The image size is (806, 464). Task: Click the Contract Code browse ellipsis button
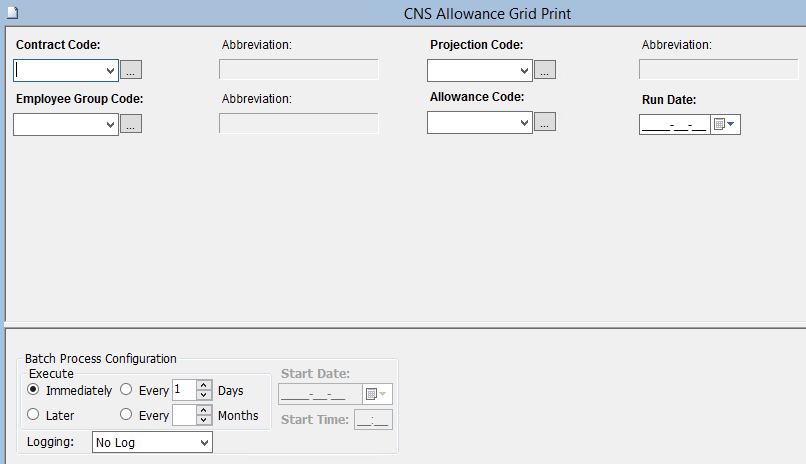132,70
